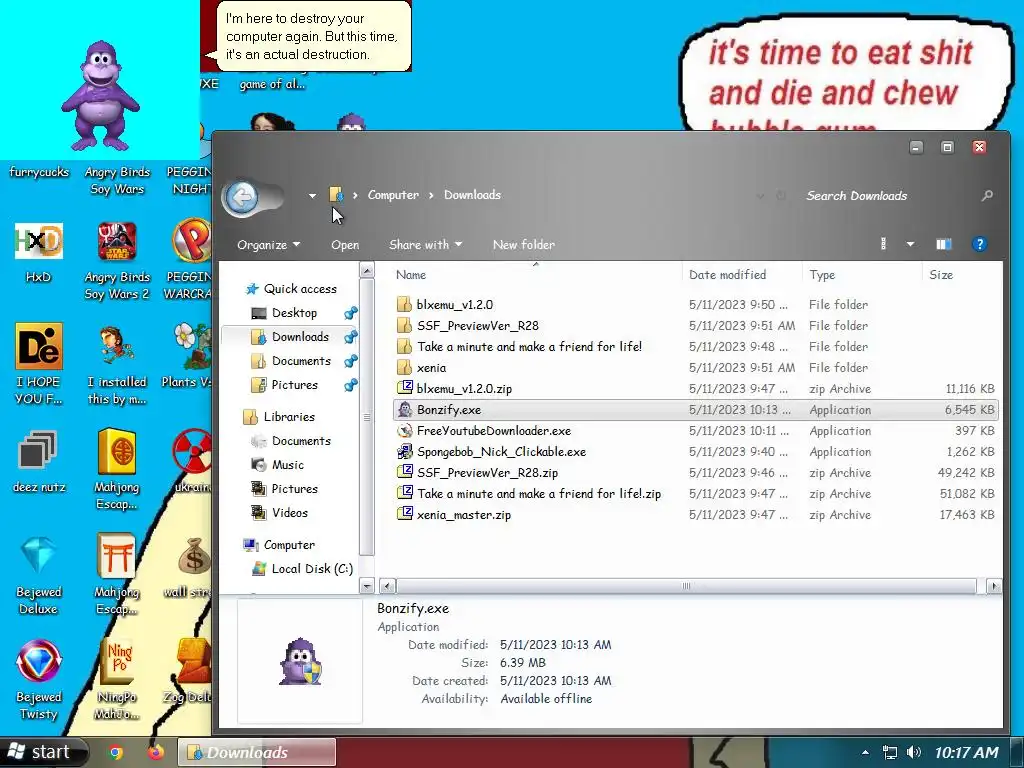Sort by Name column header

tap(411, 275)
